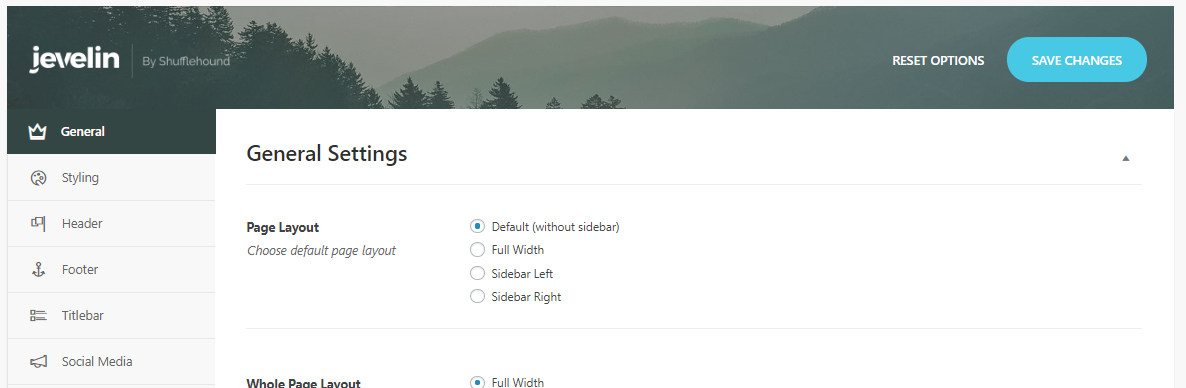
Task: Select Default (without sidebar) page layout
Action: tap(477, 226)
